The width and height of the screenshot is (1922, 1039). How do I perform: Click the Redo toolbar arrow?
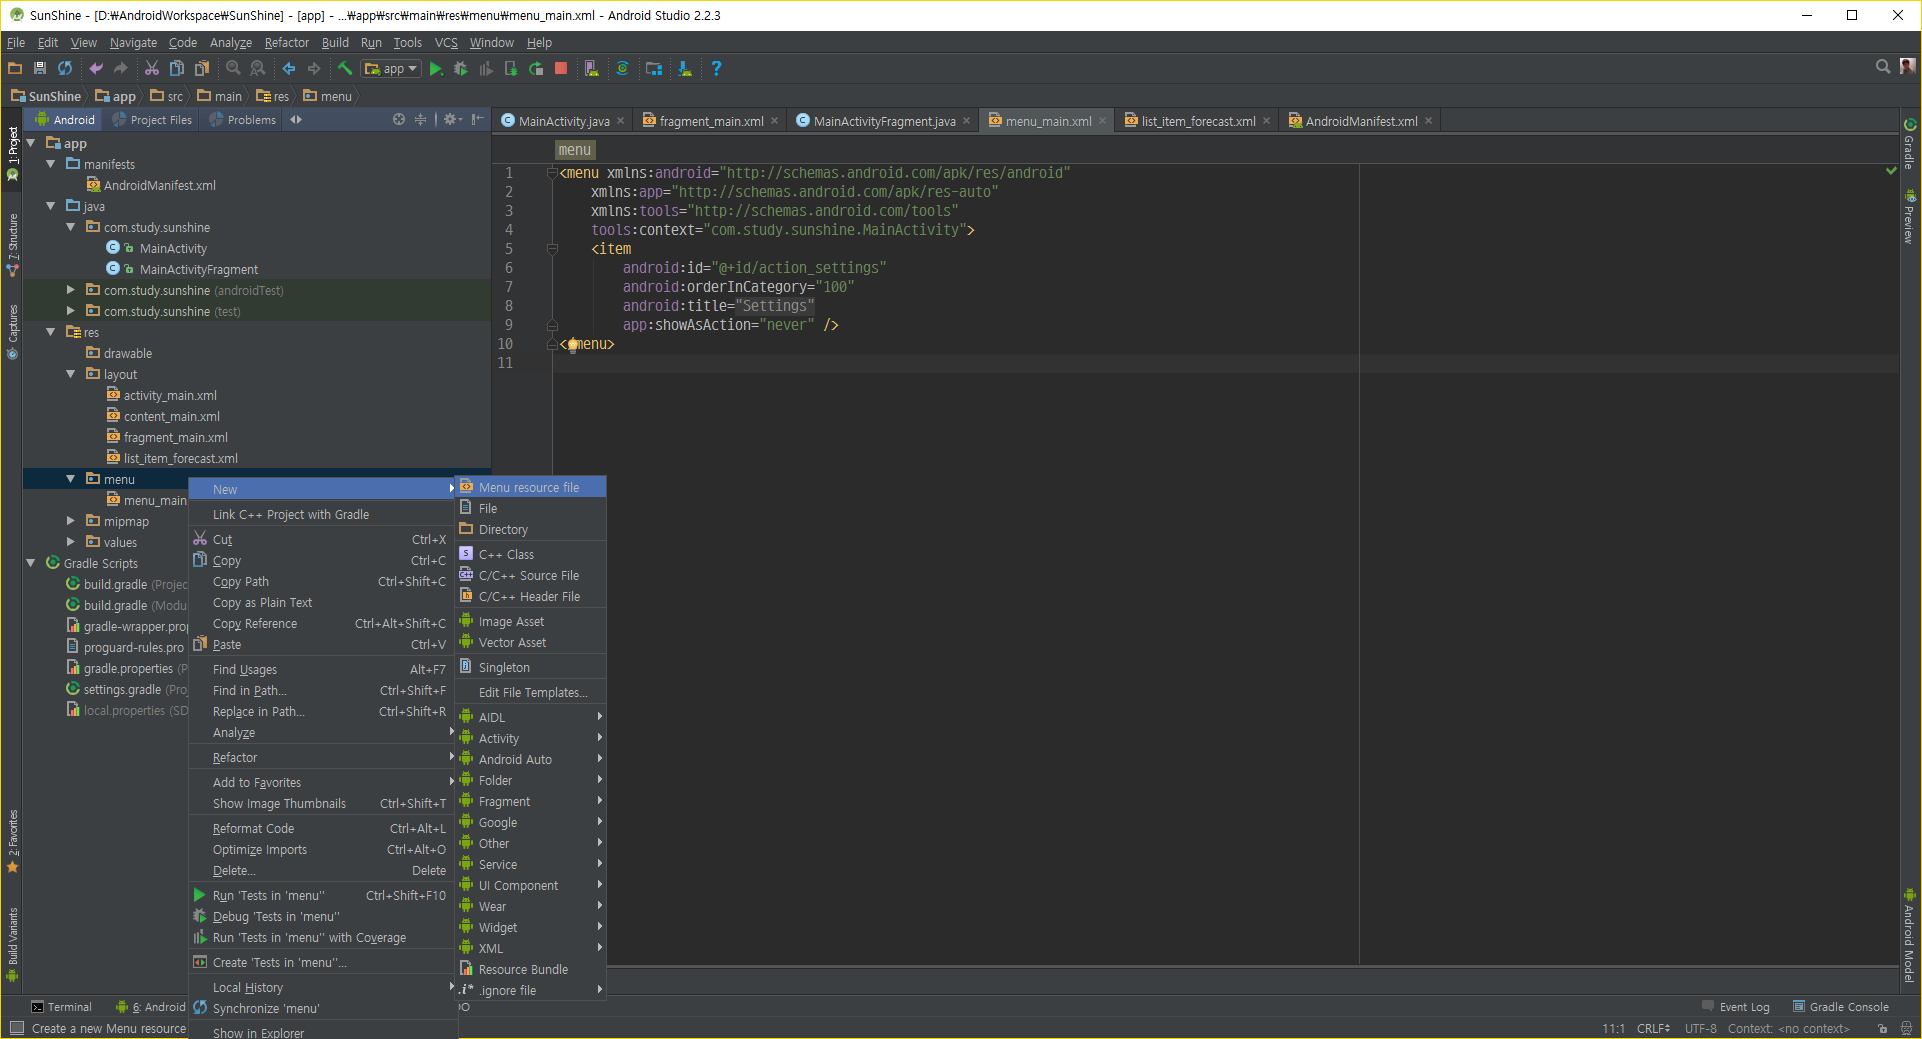121,68
